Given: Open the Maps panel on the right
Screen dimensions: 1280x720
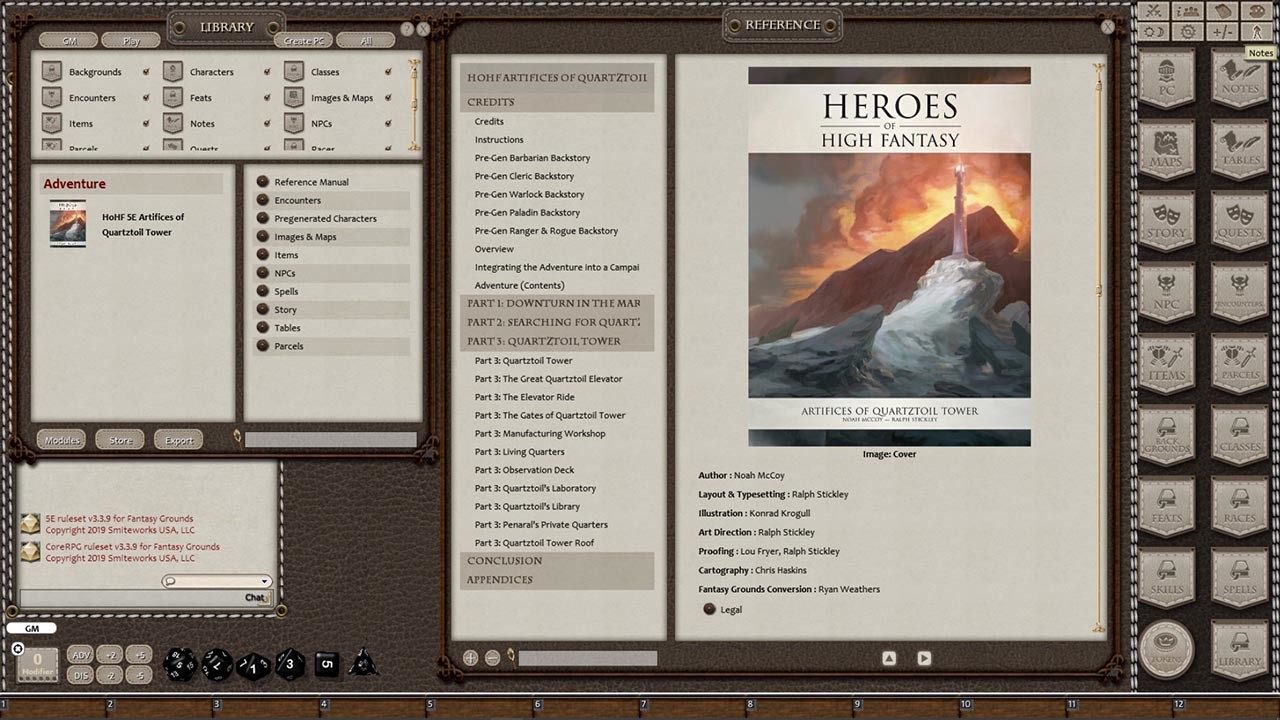Looking at the screenshot, I should pos(1166,151).
